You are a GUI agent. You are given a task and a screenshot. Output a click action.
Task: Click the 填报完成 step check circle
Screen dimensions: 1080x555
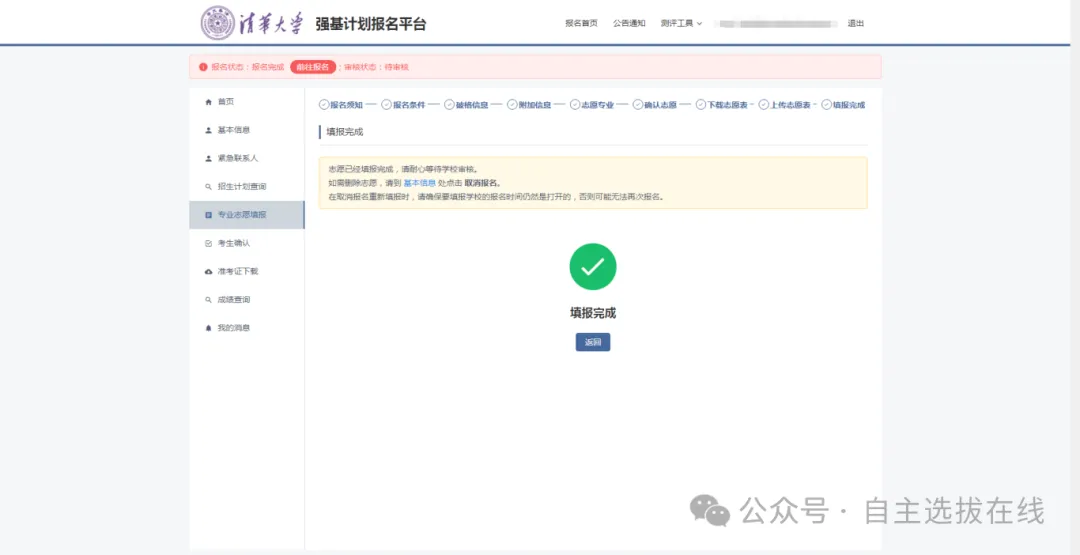826,105
